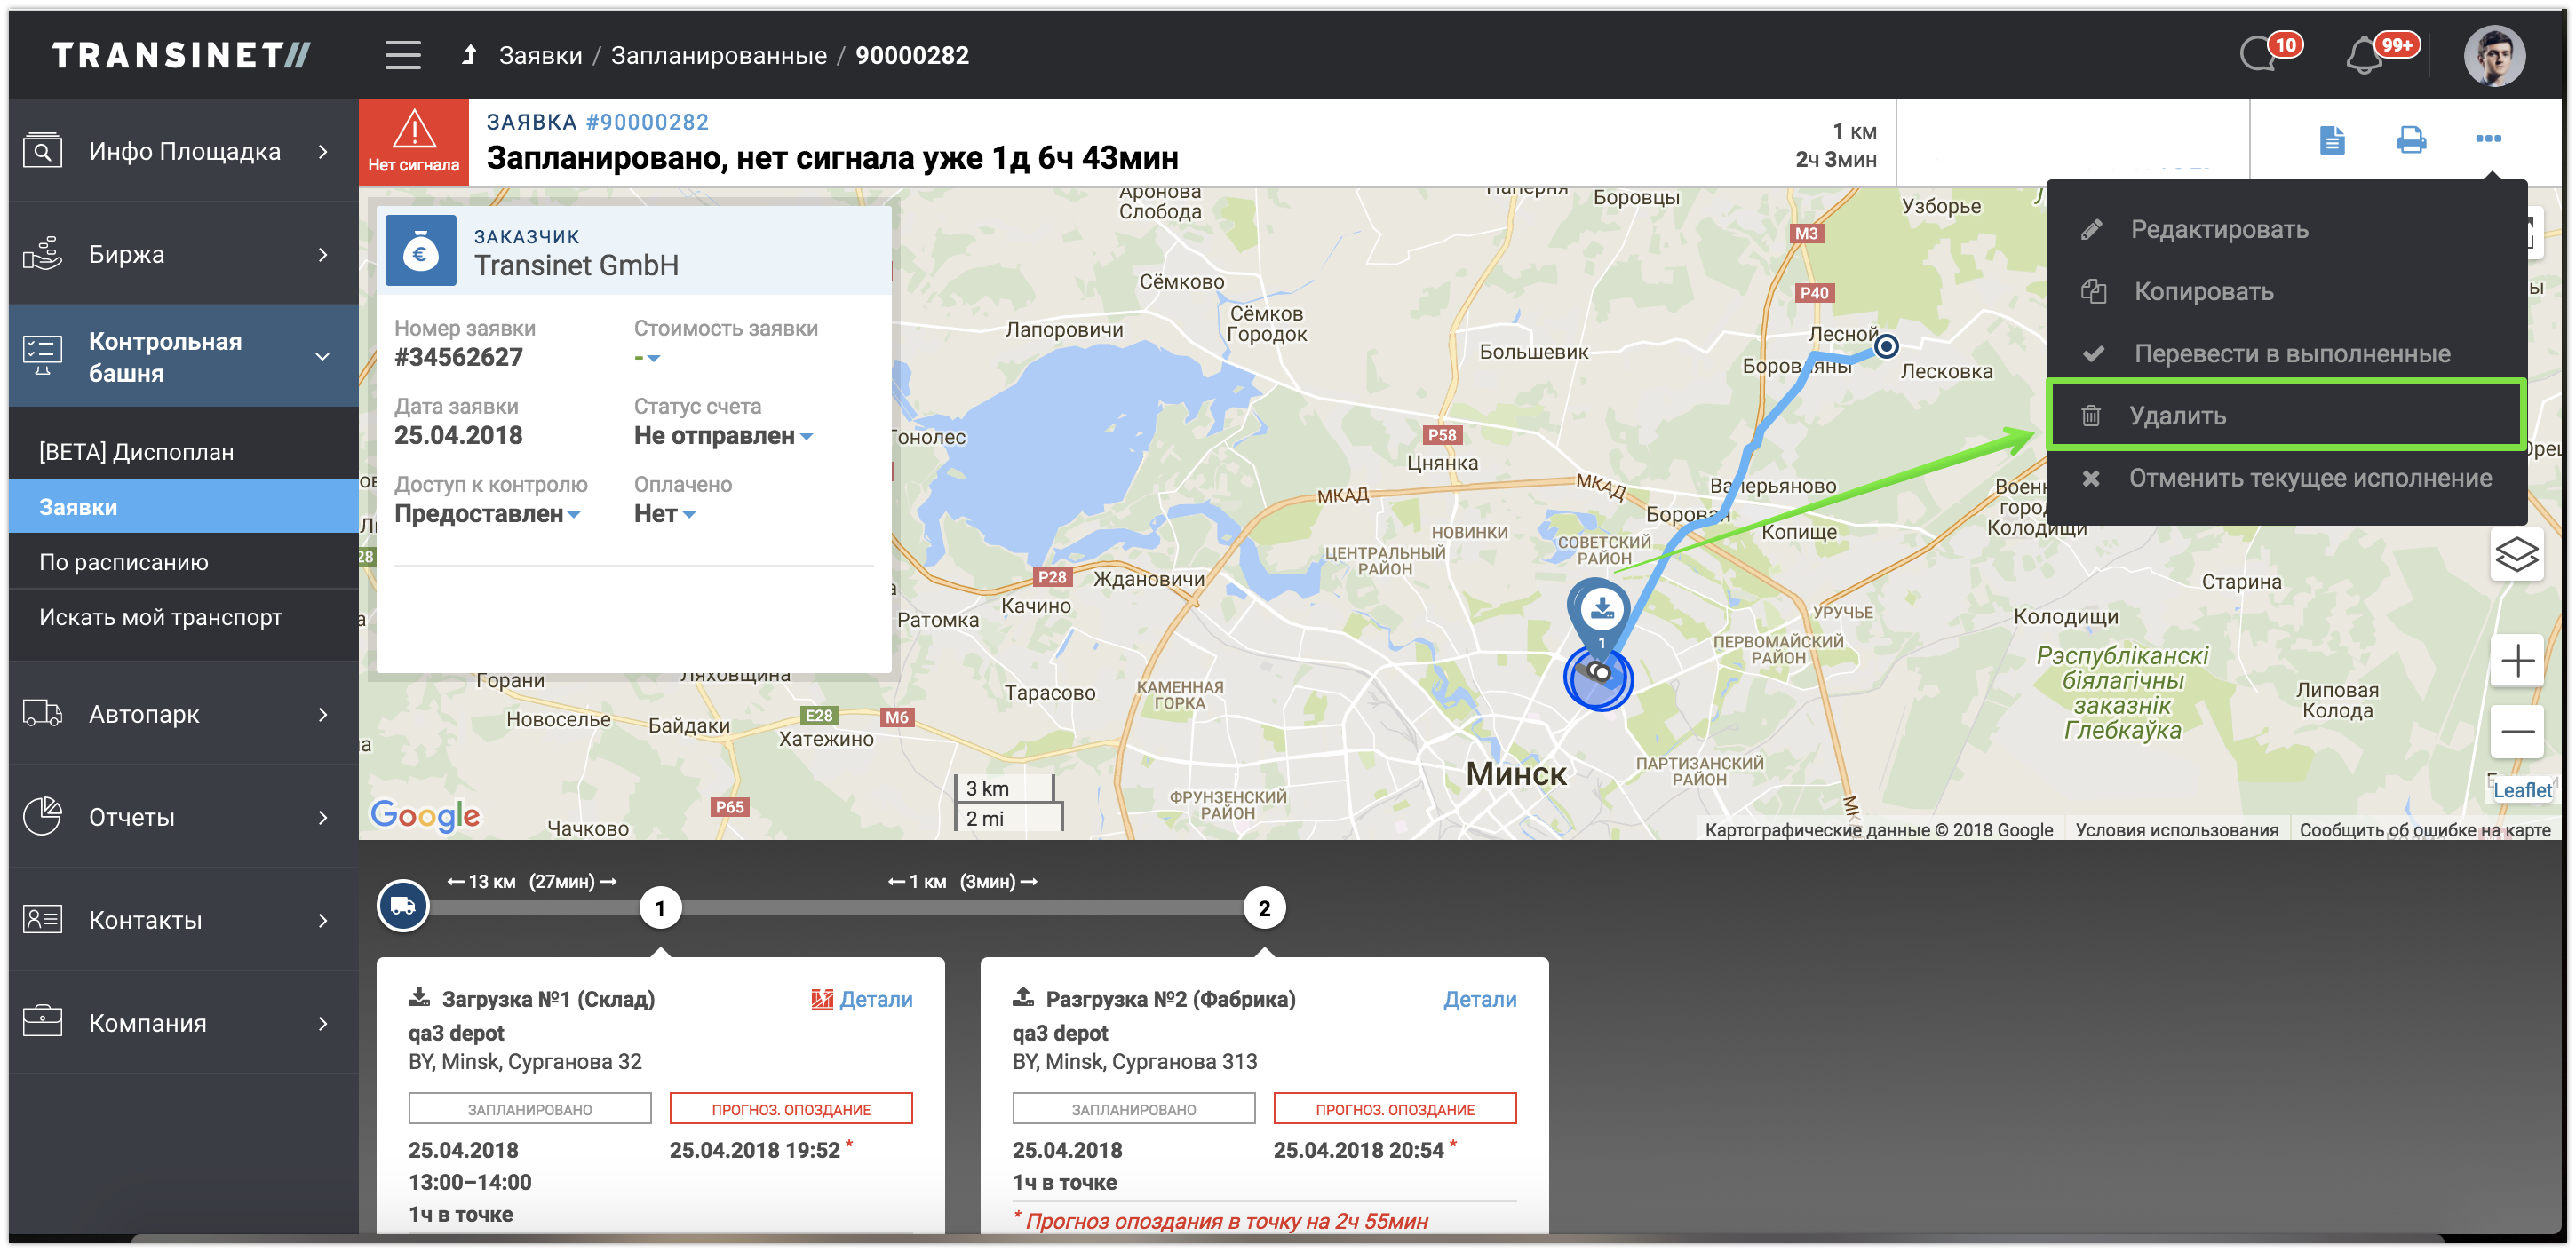The width and height of the screenshot is (2576, 1252).
Task: Click the three-dots more actions icon
Action: (x=2488, y=139)
